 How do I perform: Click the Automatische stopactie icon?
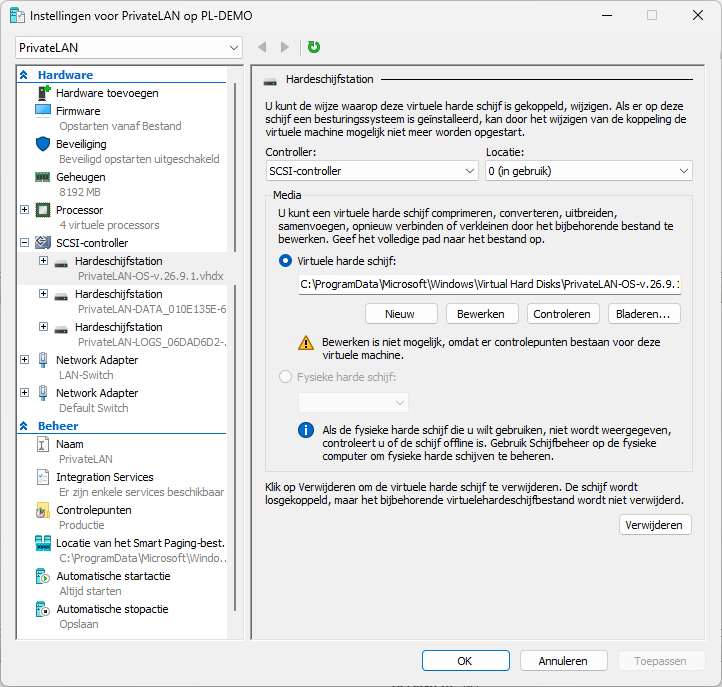43,609
